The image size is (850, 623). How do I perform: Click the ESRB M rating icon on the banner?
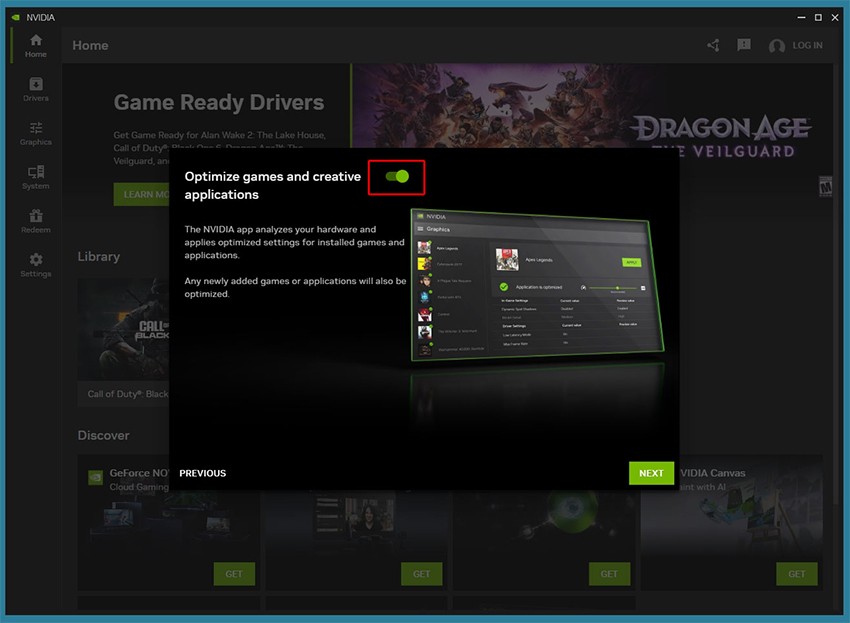click(825, 187)
